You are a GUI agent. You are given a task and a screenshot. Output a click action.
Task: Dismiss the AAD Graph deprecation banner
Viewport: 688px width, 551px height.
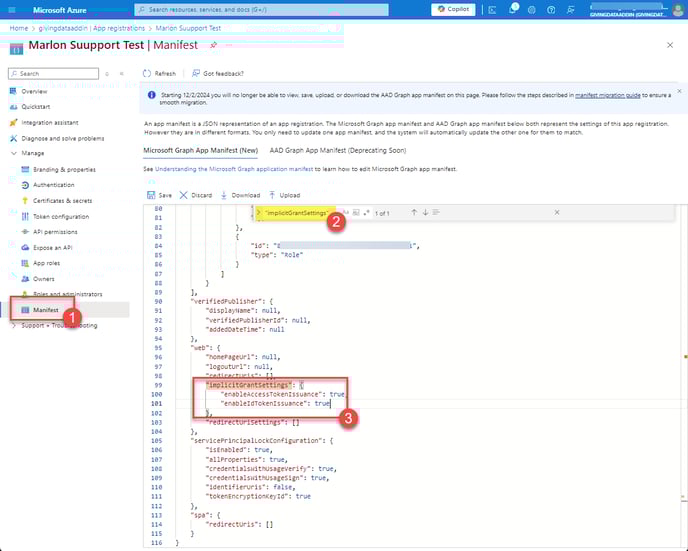pyautogui.click(x=679, y=91)
